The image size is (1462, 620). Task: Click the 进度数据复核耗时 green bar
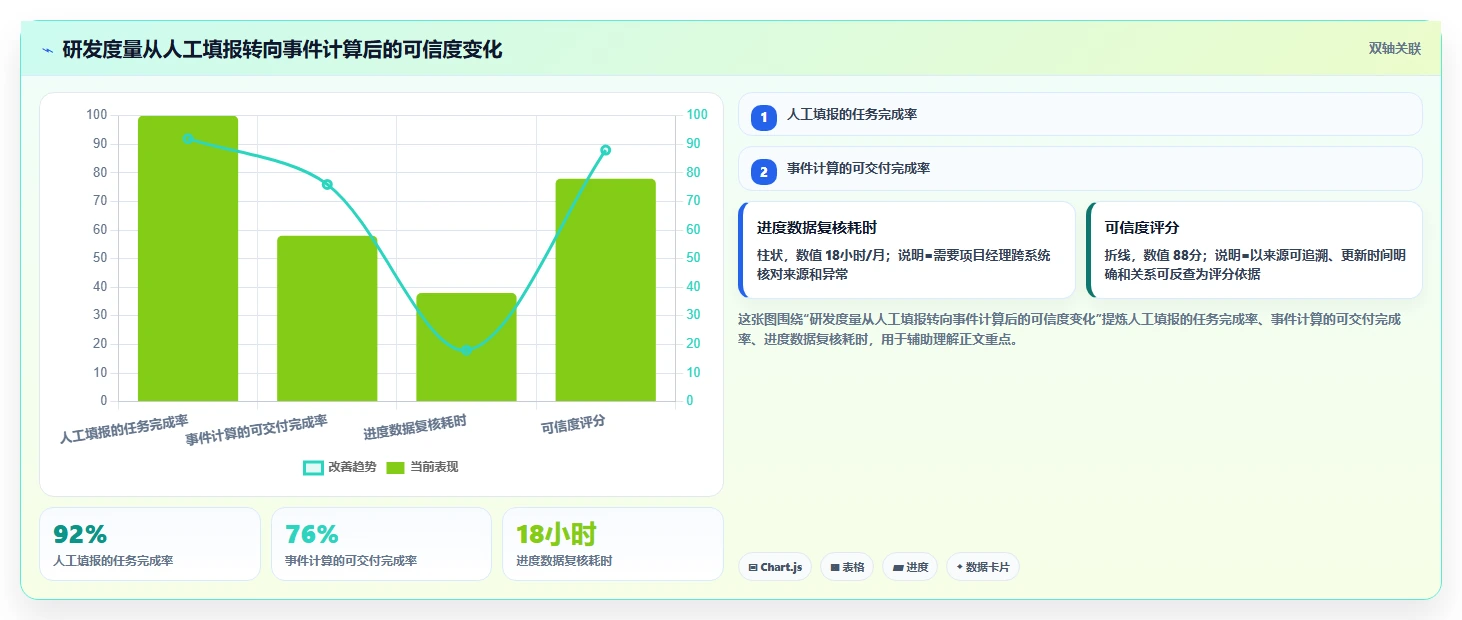[x=466, y=347]
